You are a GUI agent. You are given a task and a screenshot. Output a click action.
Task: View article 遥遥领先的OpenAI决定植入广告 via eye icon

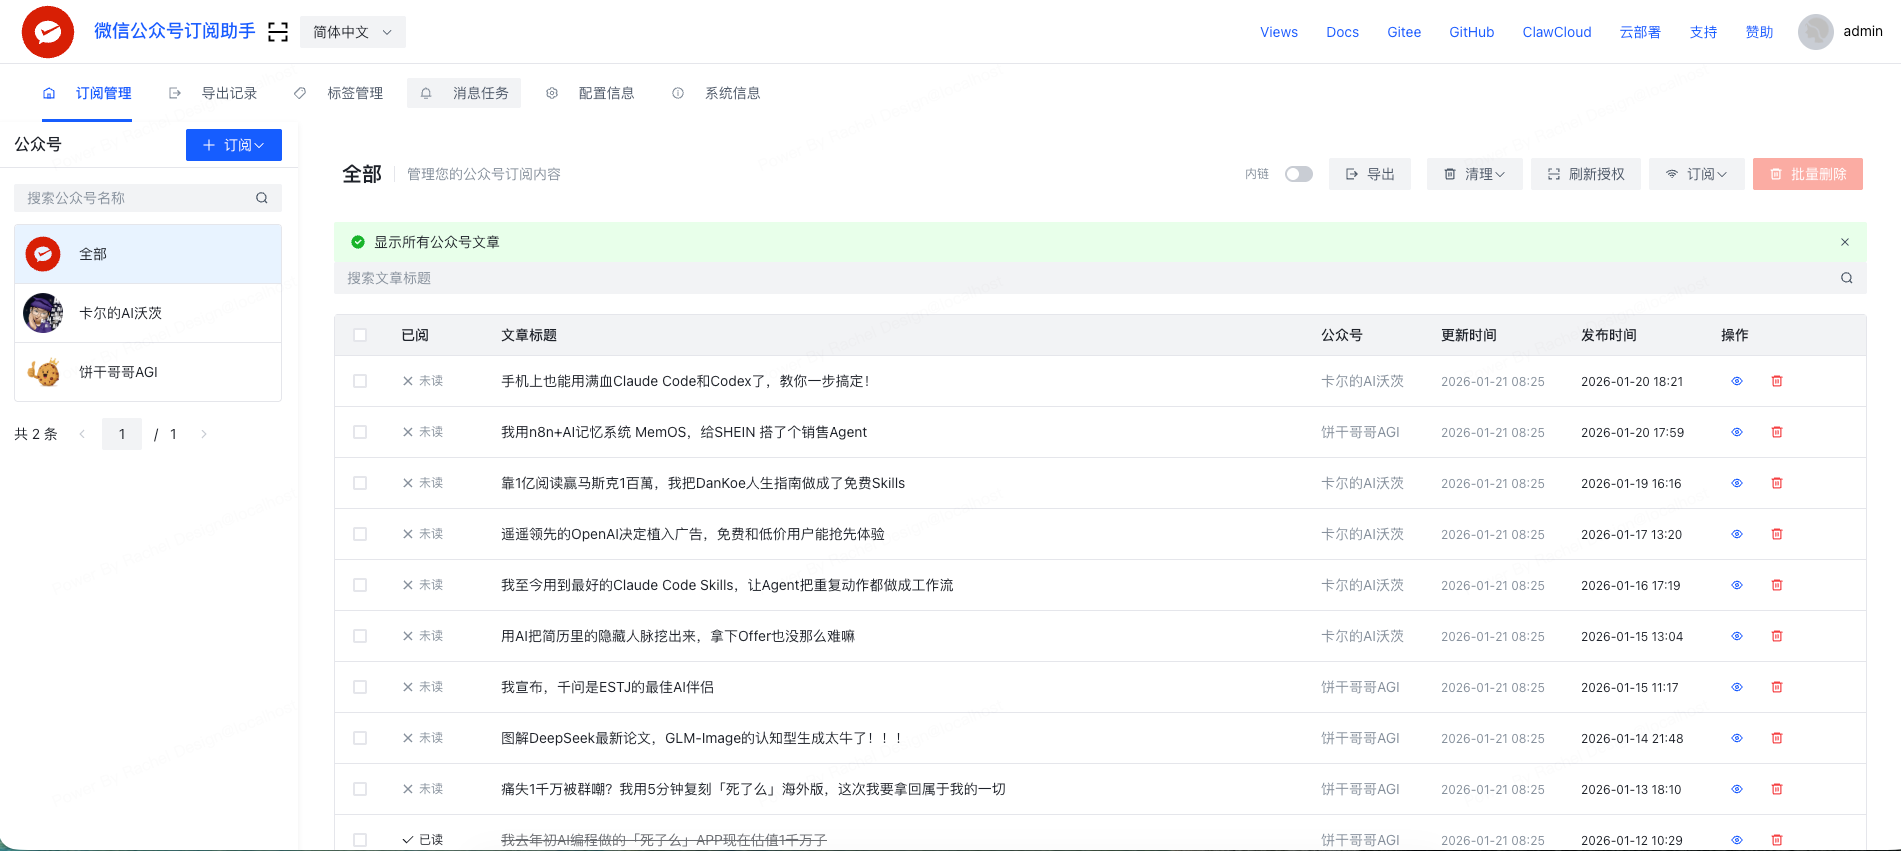[1737, 534]
